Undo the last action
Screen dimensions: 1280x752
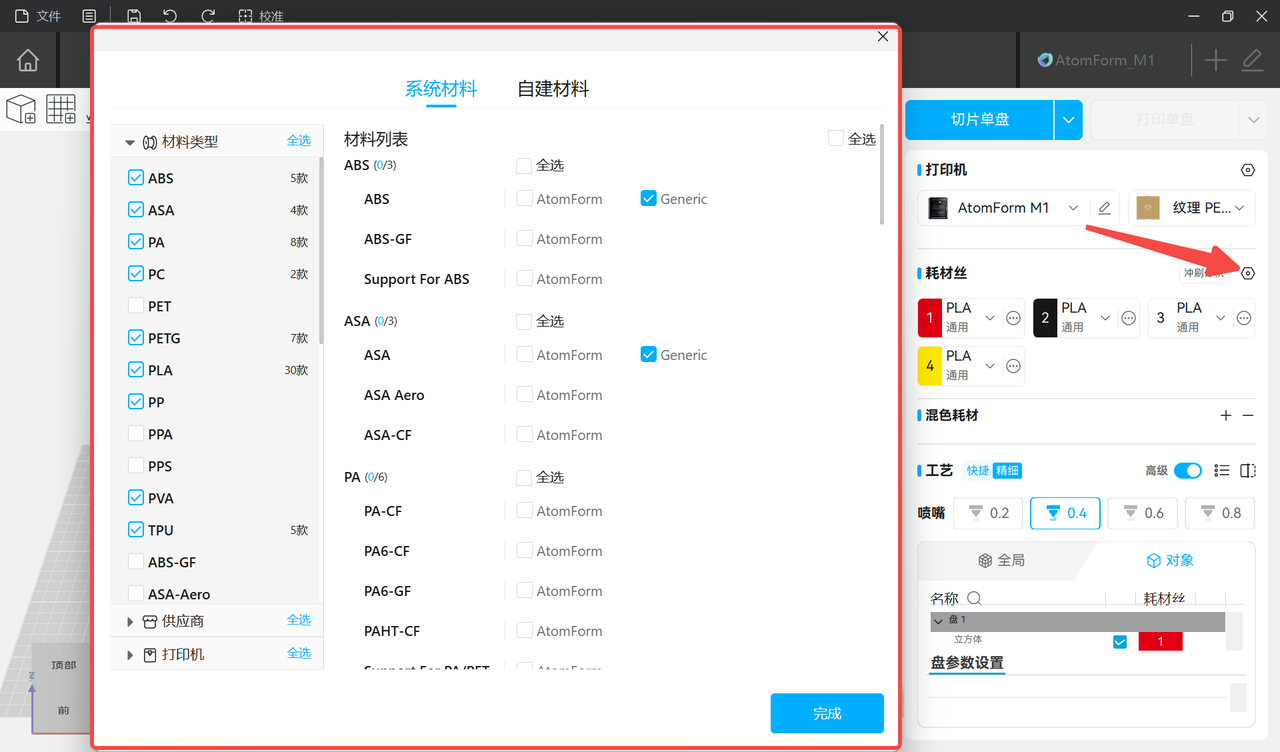[x=170, y=16]
